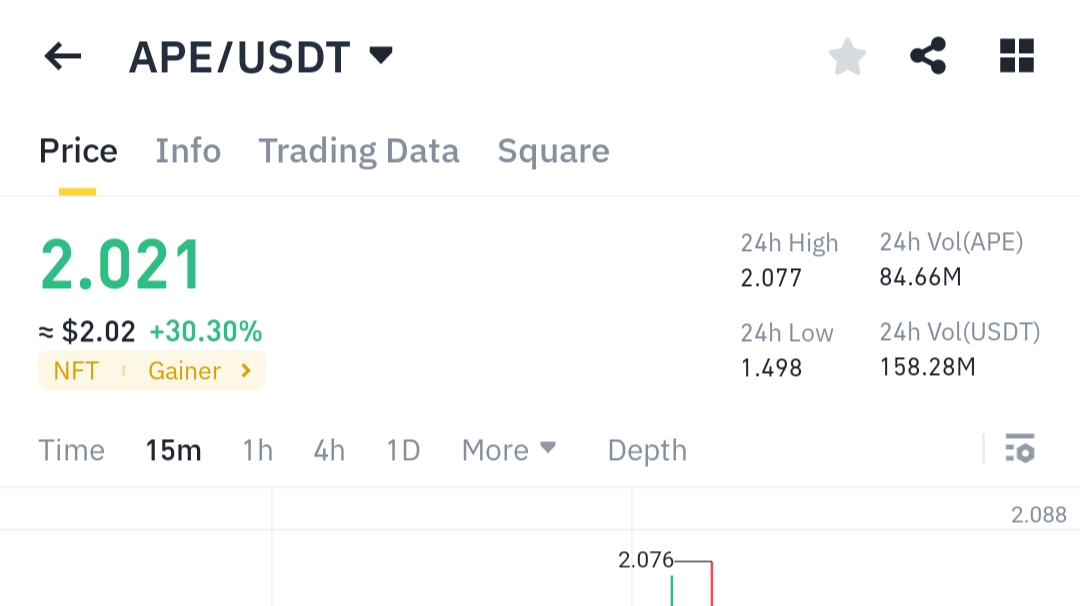
Task: Select the 15m chart interval
Action: pyautogui.click(x=174, y=450)
